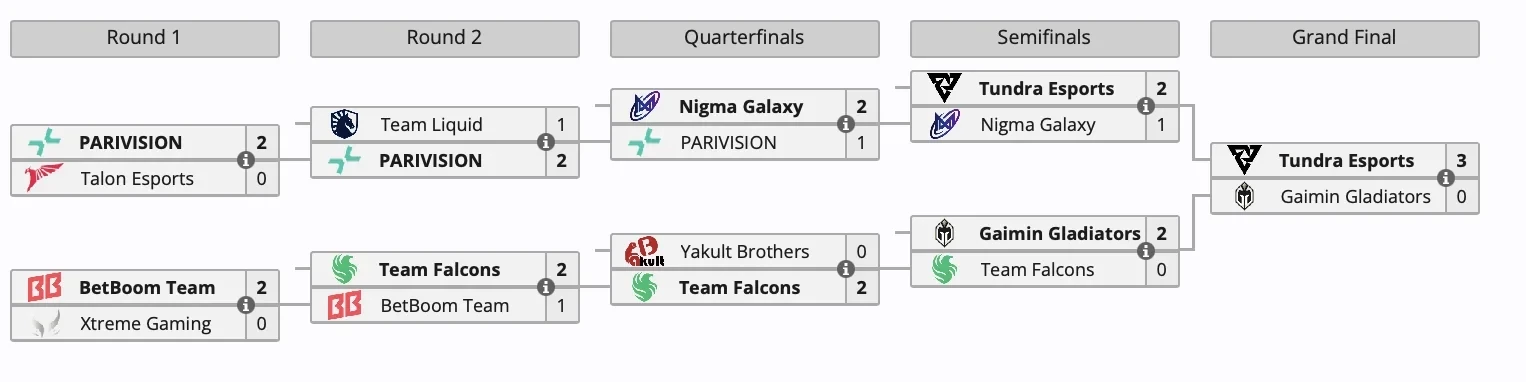
Task: Open Nigma Galaxy link in Quarterfinals
Action: tap(741, 106)
